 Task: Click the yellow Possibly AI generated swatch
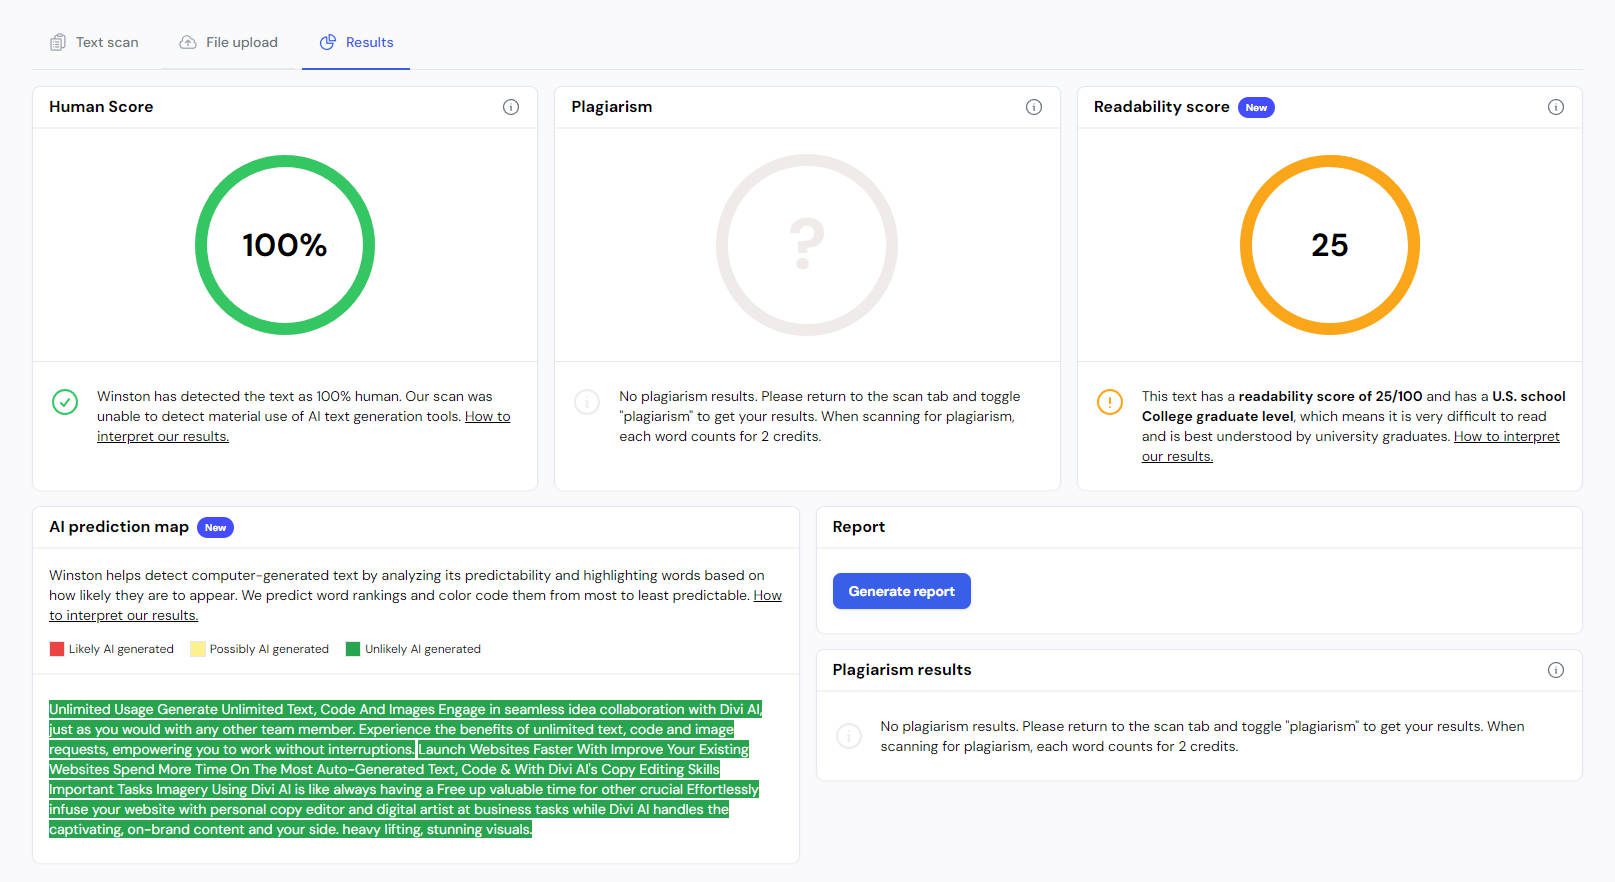click(198, 649)
